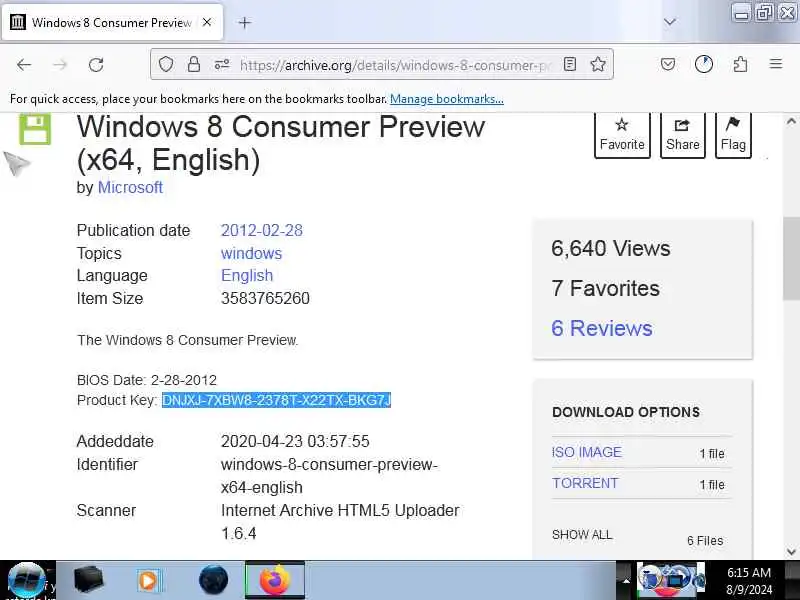Open the tracking protection shield icon
Viewport: 800px width, 600px height.
166,64
